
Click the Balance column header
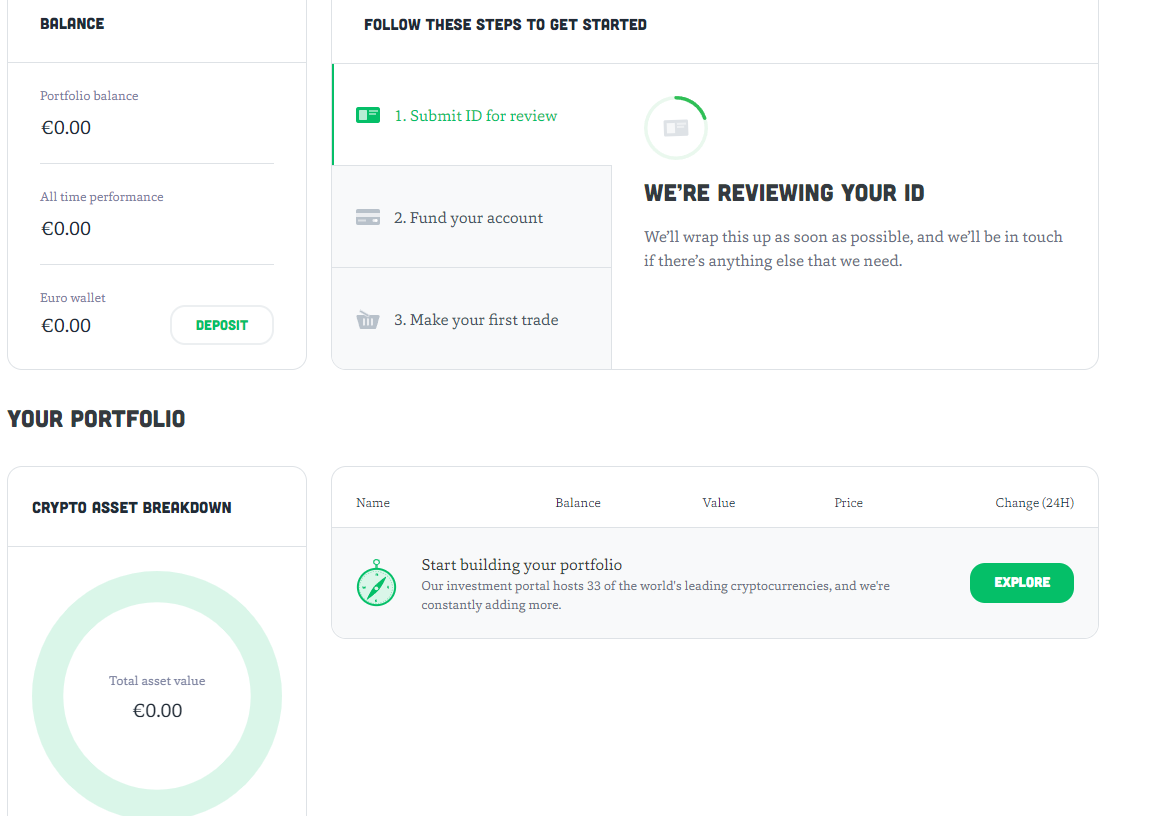578,502
